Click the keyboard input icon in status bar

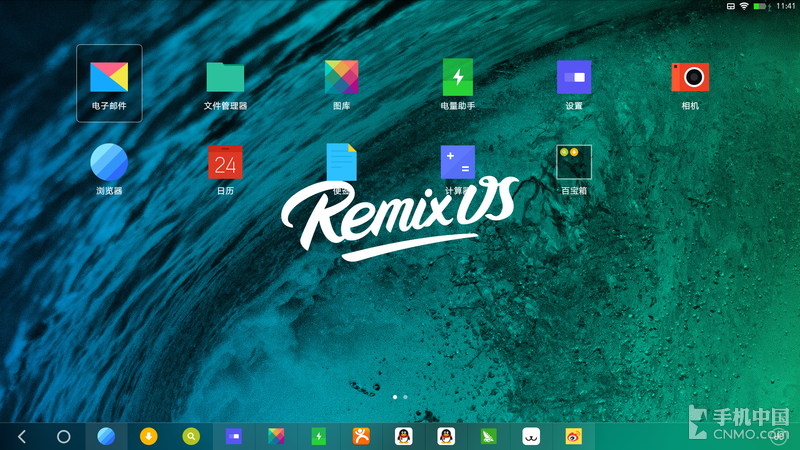click(x=731, y=6)
